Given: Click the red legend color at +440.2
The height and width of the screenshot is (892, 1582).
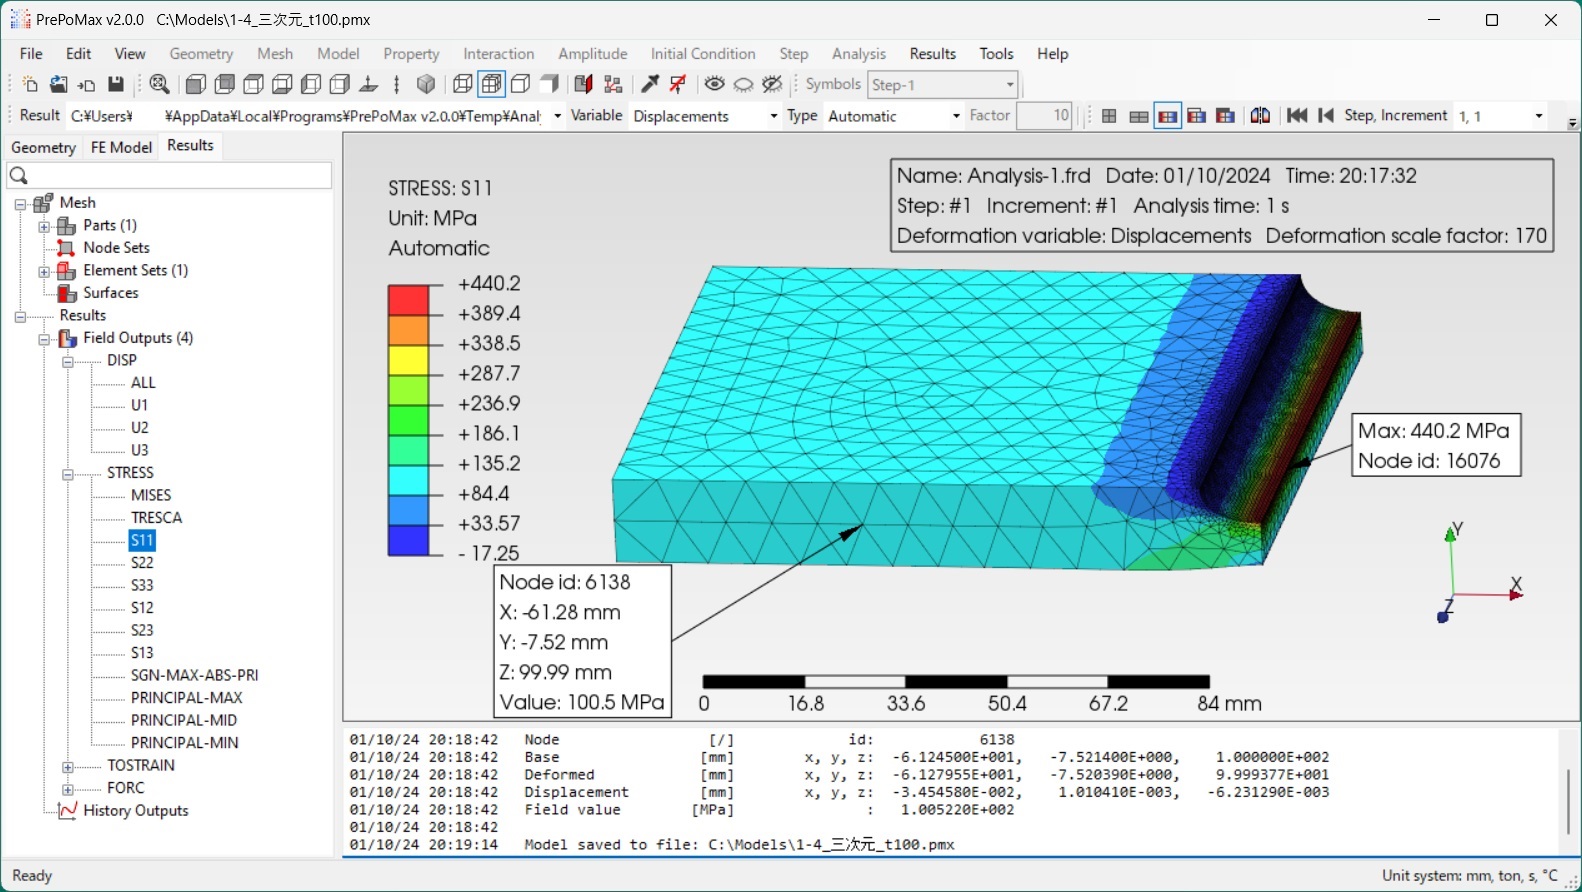Looking at the screenshot, I should click(408, 299).
